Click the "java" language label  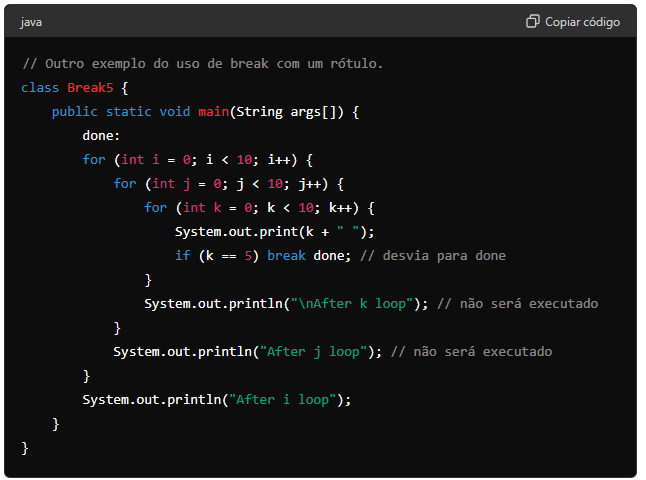pyautogui.click(x=31, y=22)
